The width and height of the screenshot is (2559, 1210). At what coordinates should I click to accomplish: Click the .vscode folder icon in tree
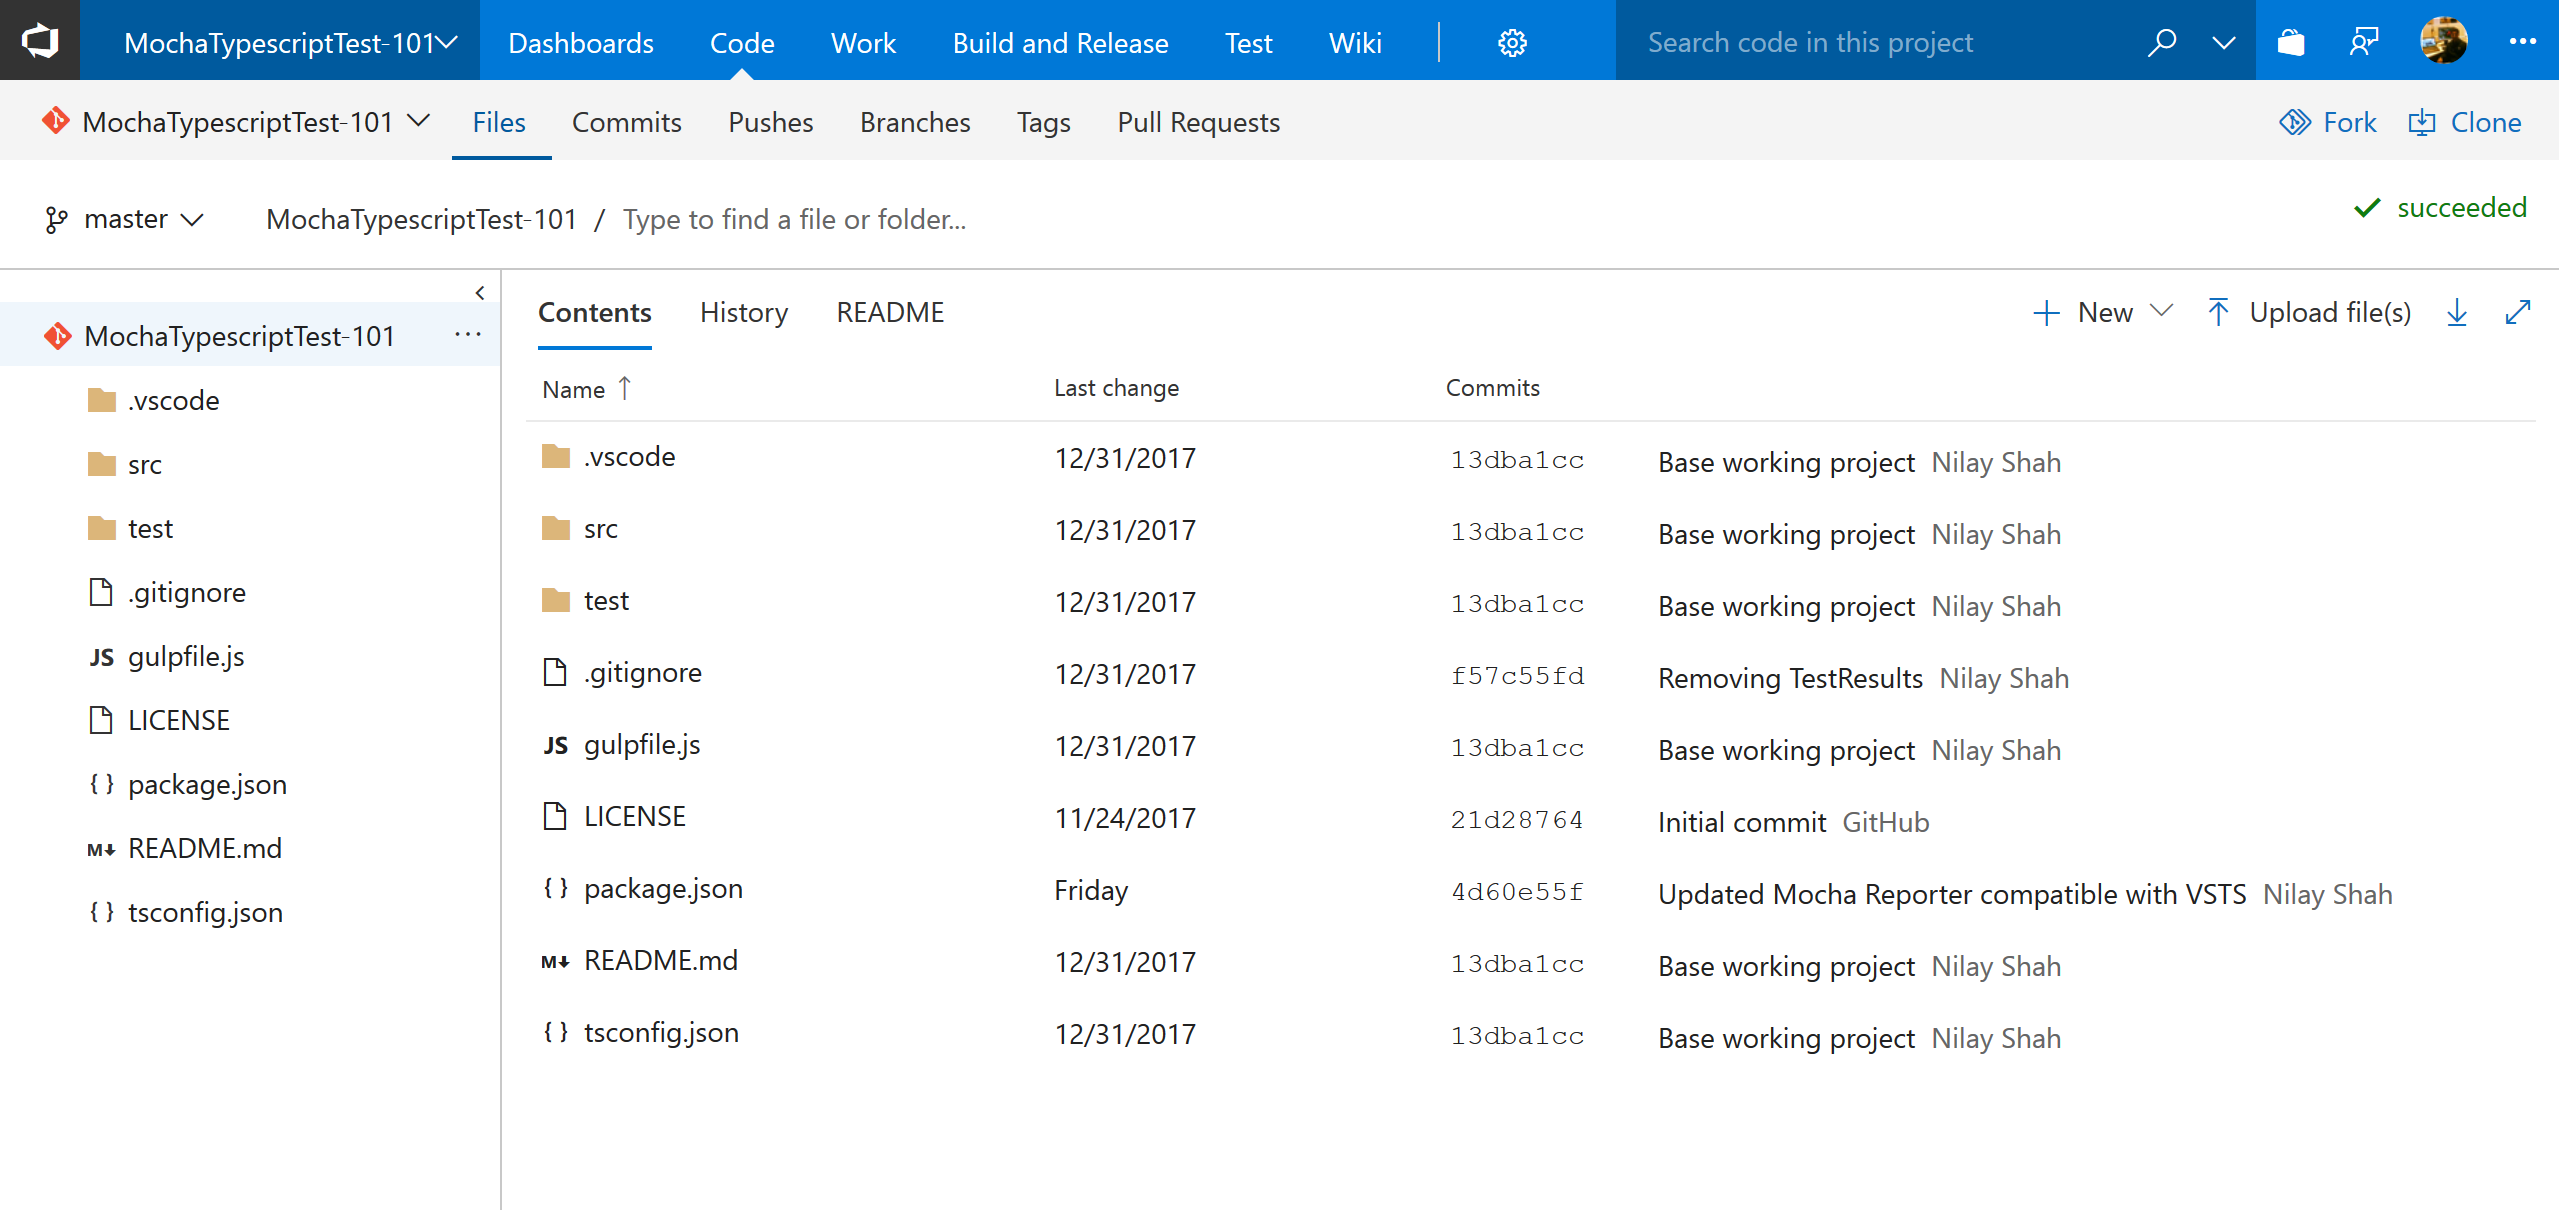pyautogui.click(x=102, y=400)
